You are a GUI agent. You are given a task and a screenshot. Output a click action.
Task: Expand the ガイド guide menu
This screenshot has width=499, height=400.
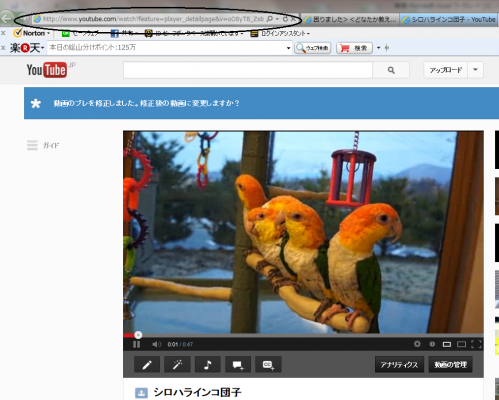coord(43,145)
